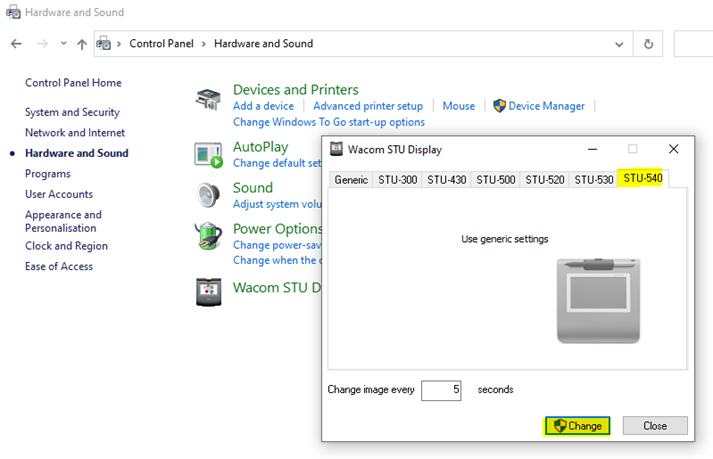Click the Close button in dialog
713x459 pixels.
[655, 426]
